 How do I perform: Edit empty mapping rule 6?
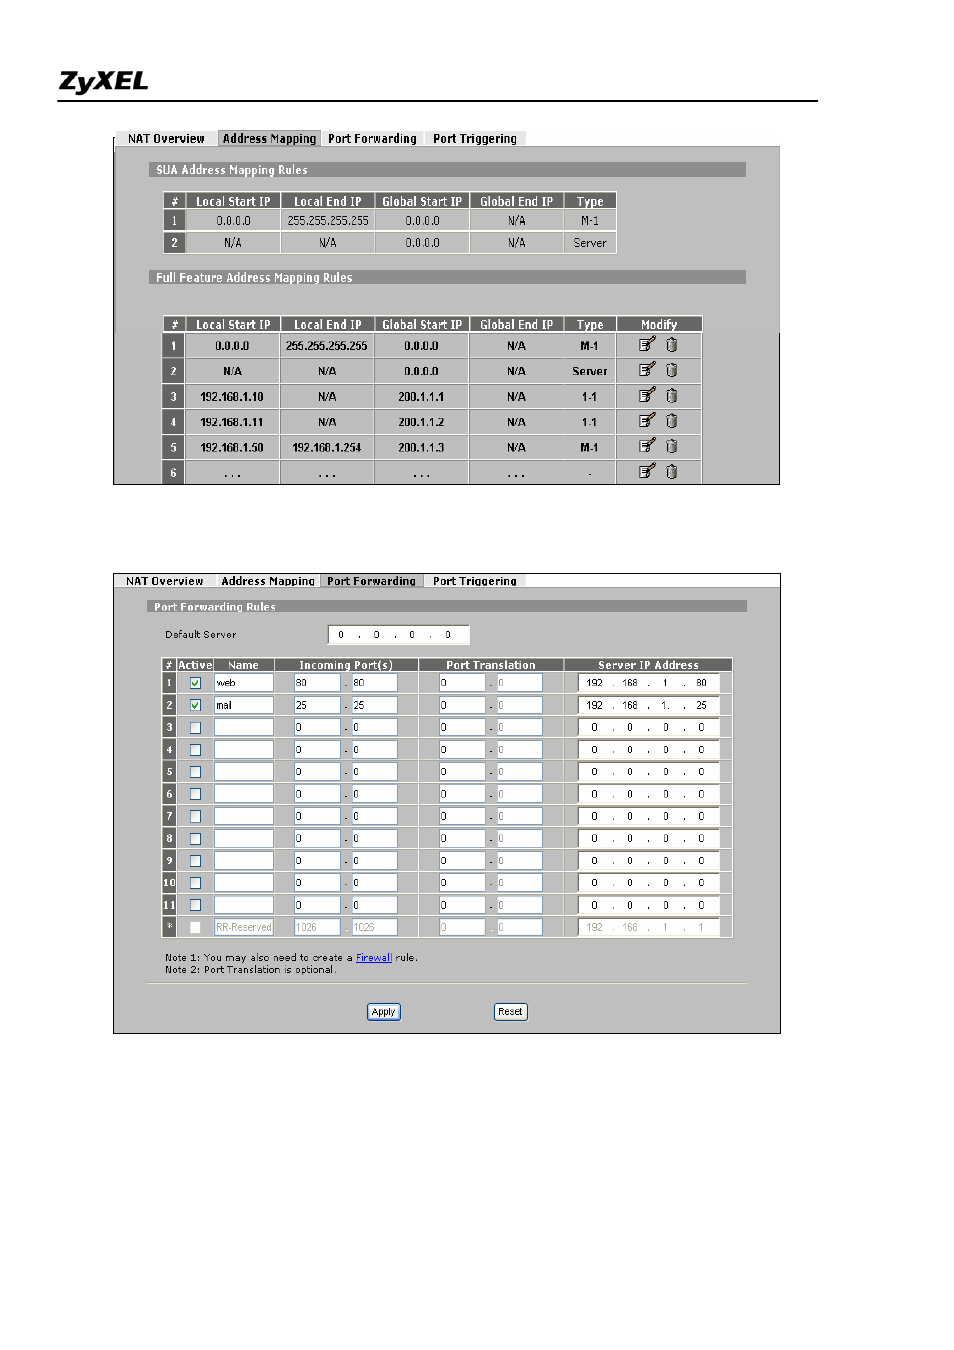(x=647, y=471)
